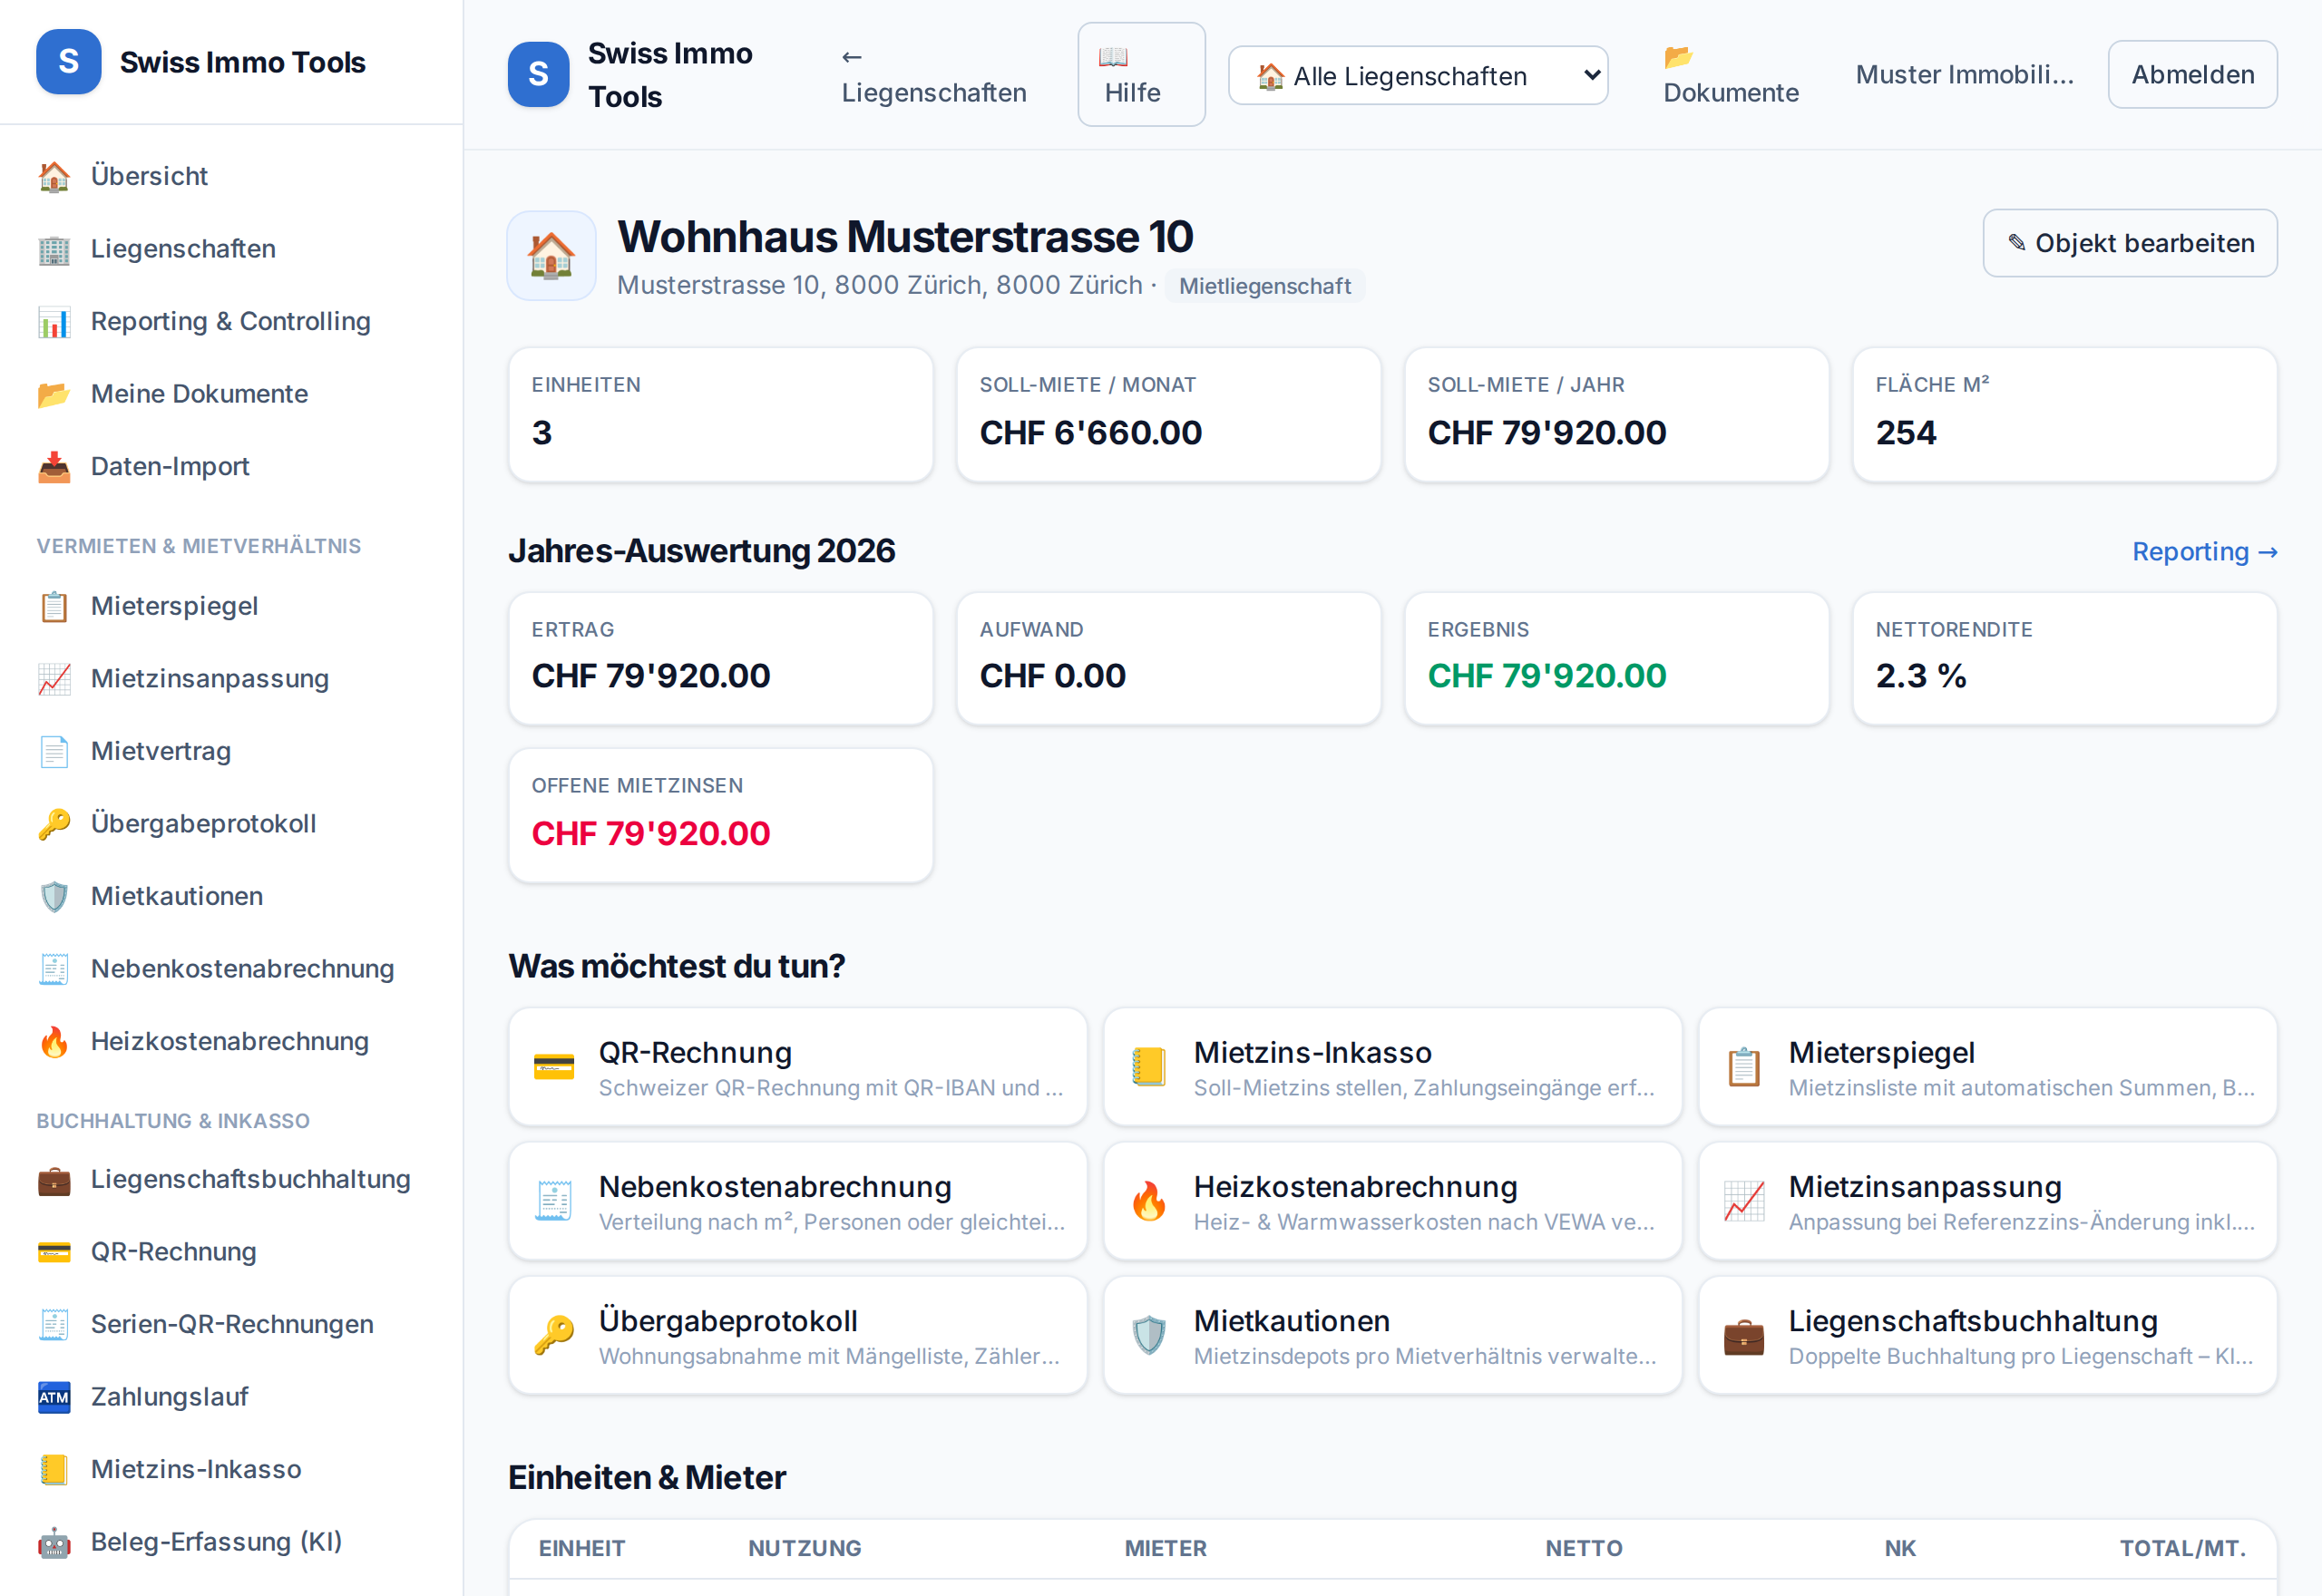Click the Daten-Import inbox icon
Viewport: 2322px width, 1596px height.
coord(54,466)
